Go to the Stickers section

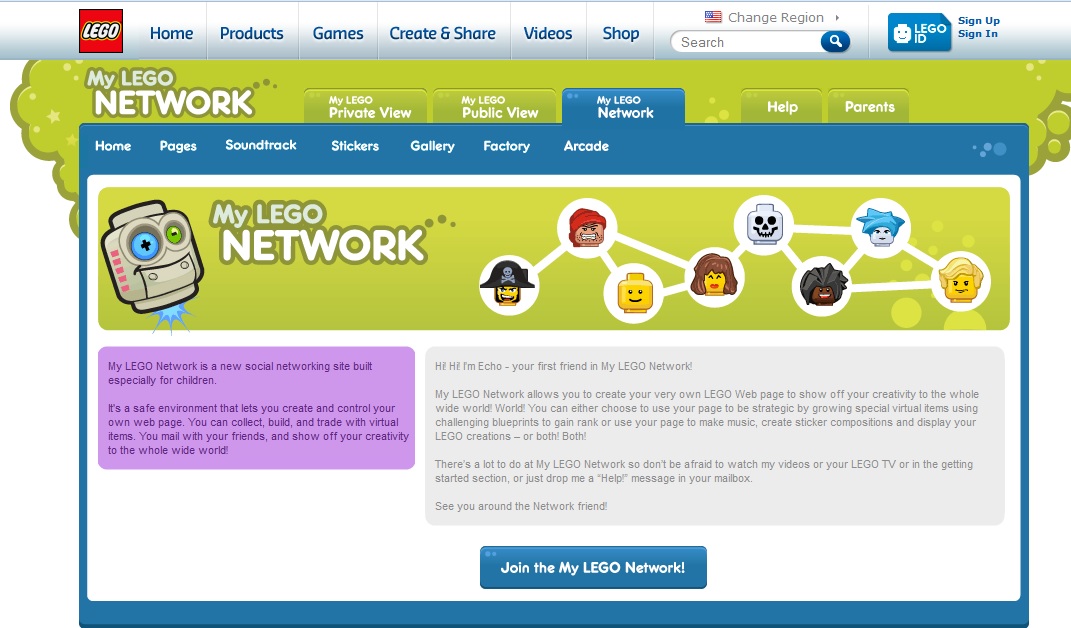(x=355, y=146)
